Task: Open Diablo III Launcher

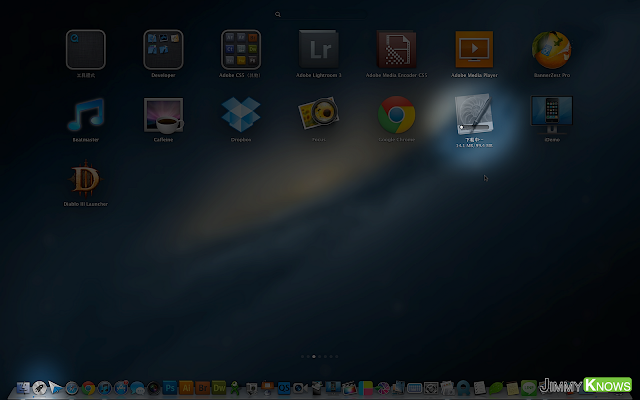Action: 86,179
